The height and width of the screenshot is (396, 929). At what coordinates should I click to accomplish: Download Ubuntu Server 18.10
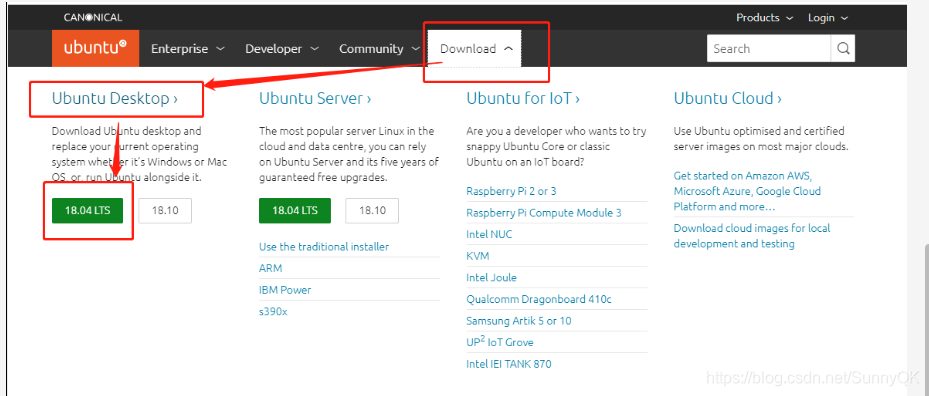pyautogui.click(x=372, y=210)
